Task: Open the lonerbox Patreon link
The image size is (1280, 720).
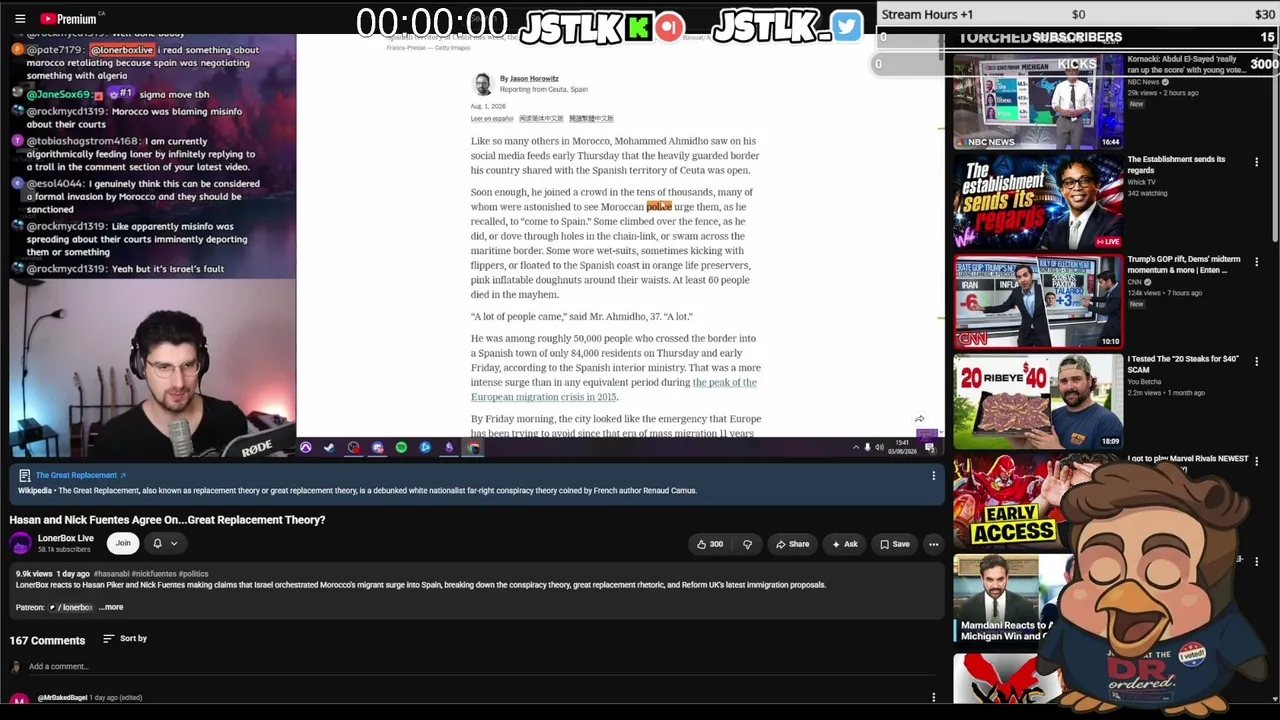Action: point(71,607)
